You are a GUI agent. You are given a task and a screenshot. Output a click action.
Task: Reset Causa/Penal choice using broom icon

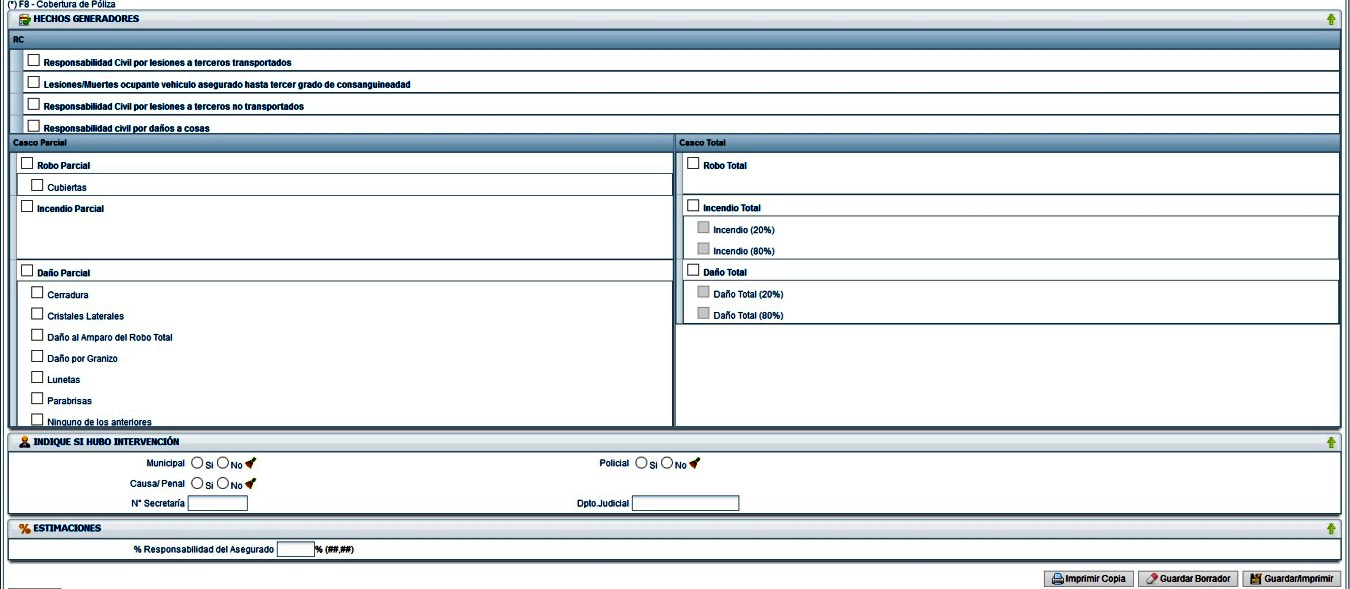251,483
